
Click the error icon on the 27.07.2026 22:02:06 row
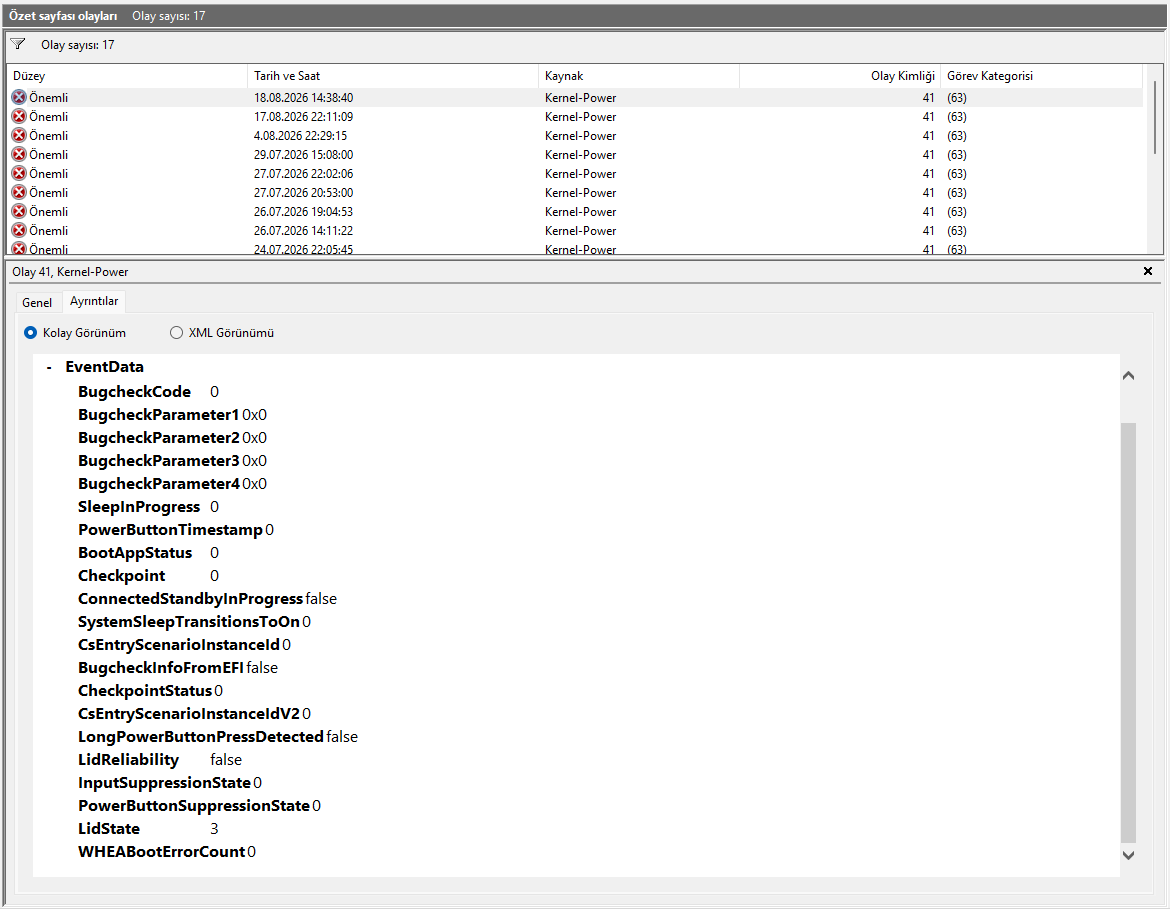pos(19,173)
